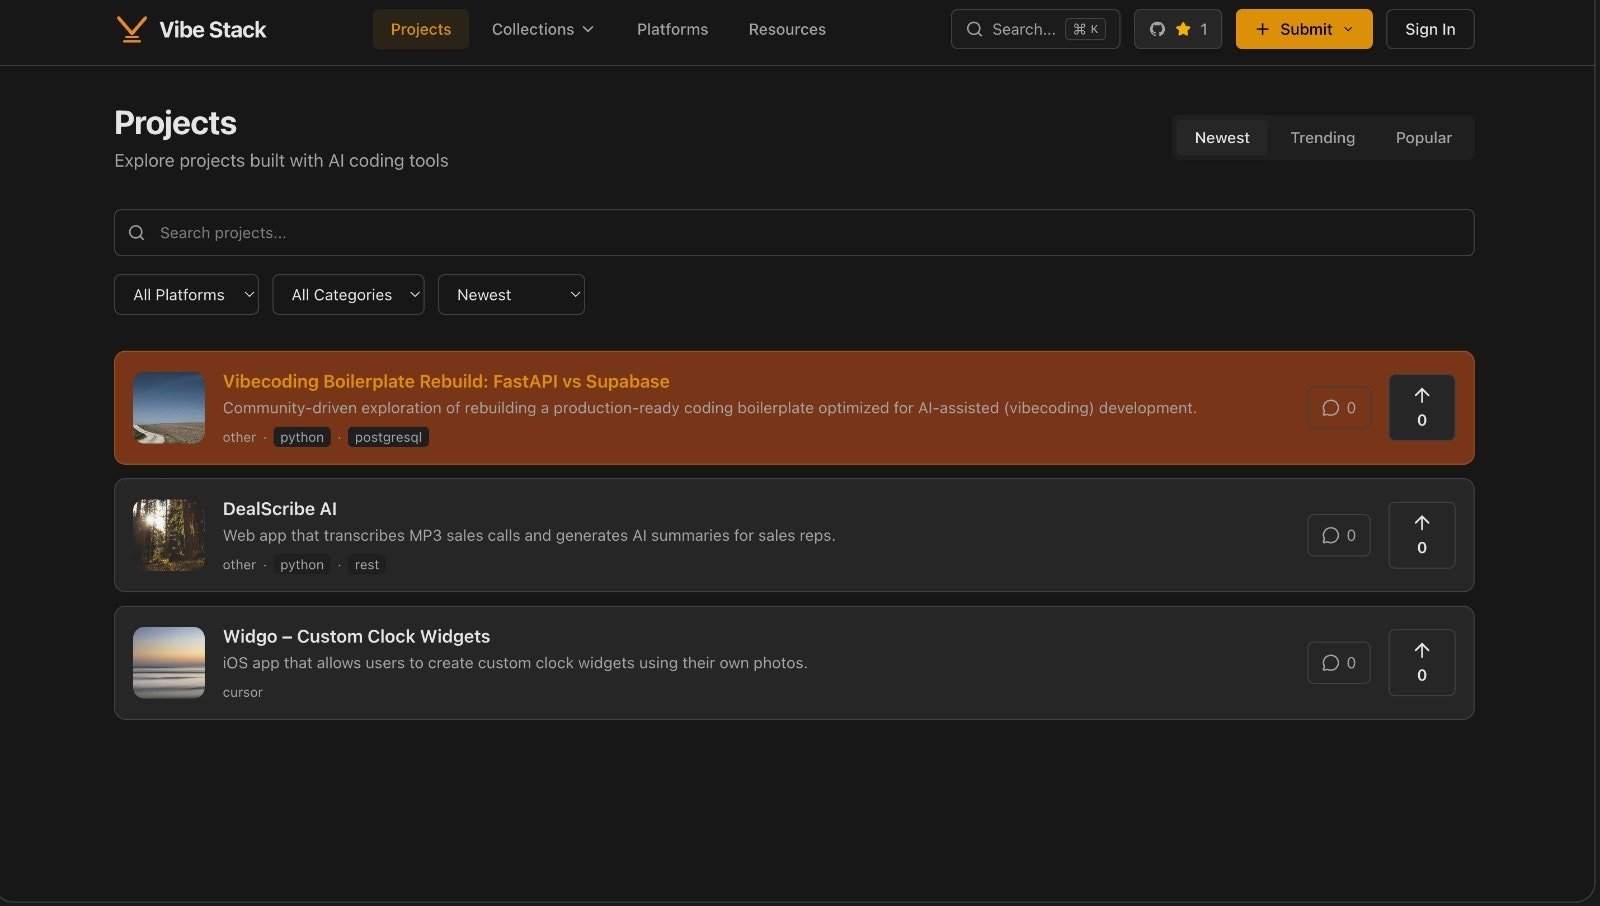Click the Community-driven exploration description text
The image size is (1600, 906).
tap(709, 408)
